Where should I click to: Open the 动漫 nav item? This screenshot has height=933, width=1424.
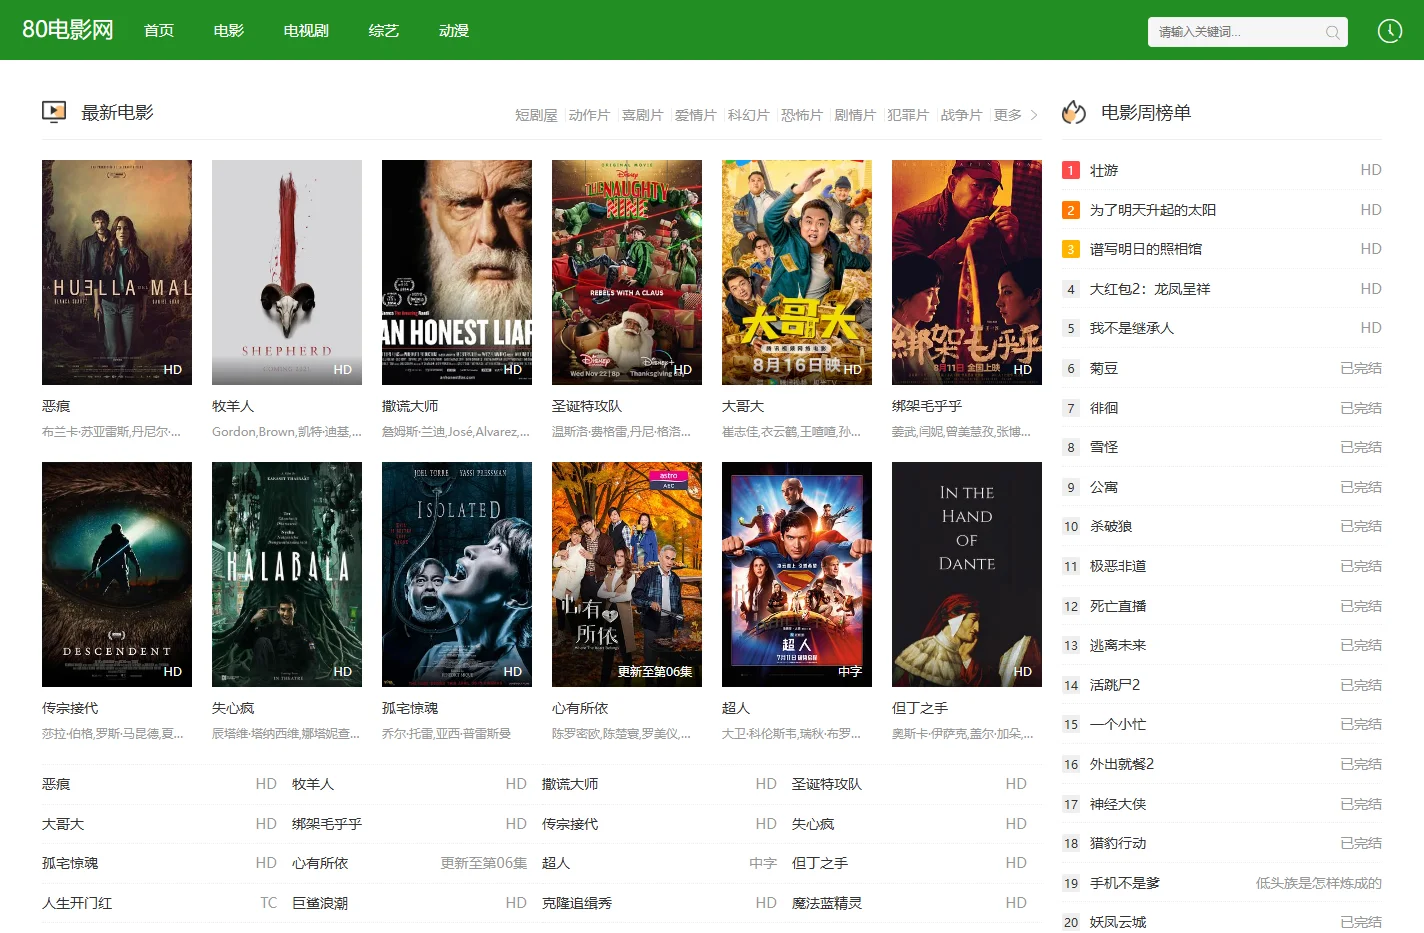click(x=454, y=31)
